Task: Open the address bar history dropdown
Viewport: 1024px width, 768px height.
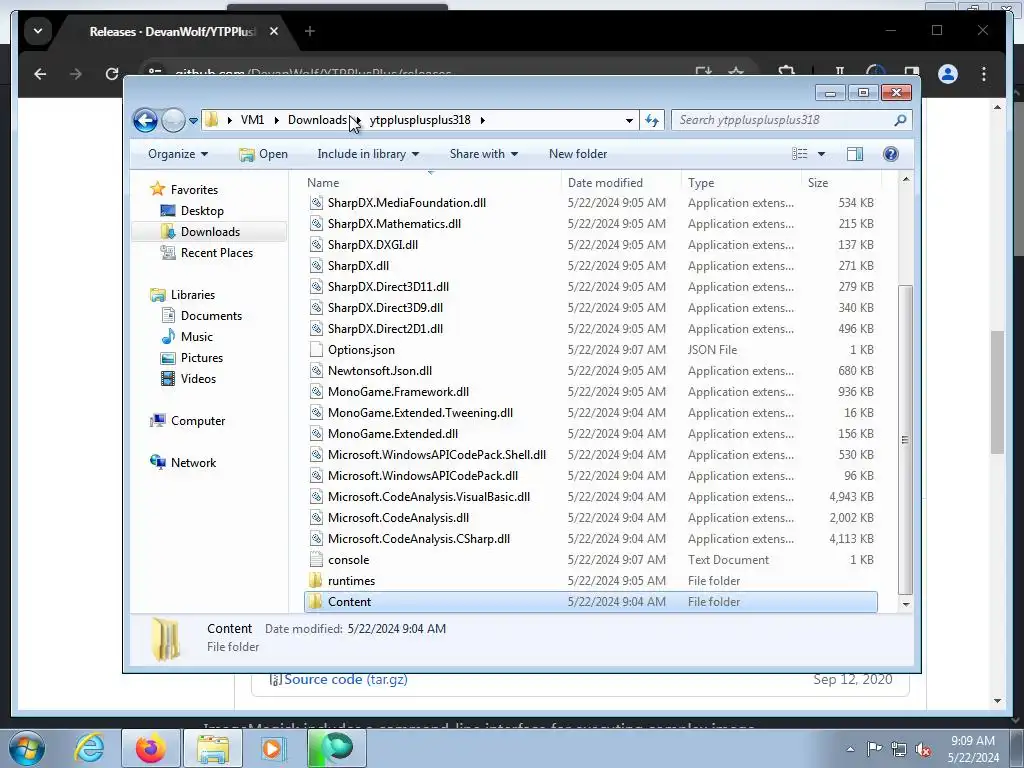Action: click(x=629, y=120)
